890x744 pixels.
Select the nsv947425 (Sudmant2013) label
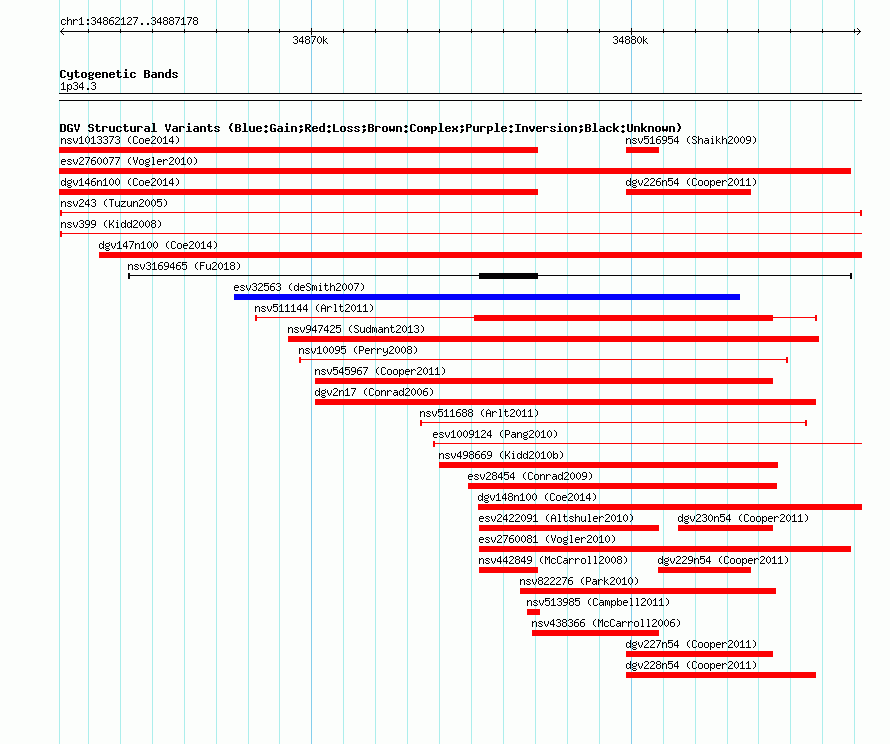coord(356,329)
